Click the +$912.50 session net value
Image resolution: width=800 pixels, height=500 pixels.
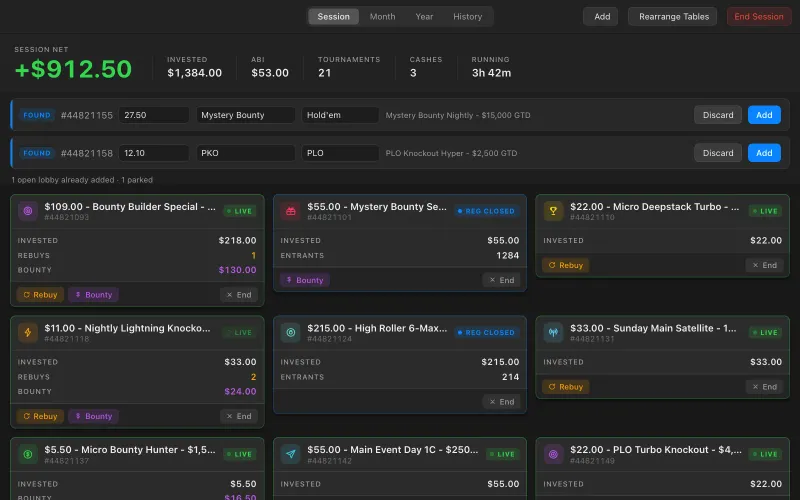coord(73,69)
